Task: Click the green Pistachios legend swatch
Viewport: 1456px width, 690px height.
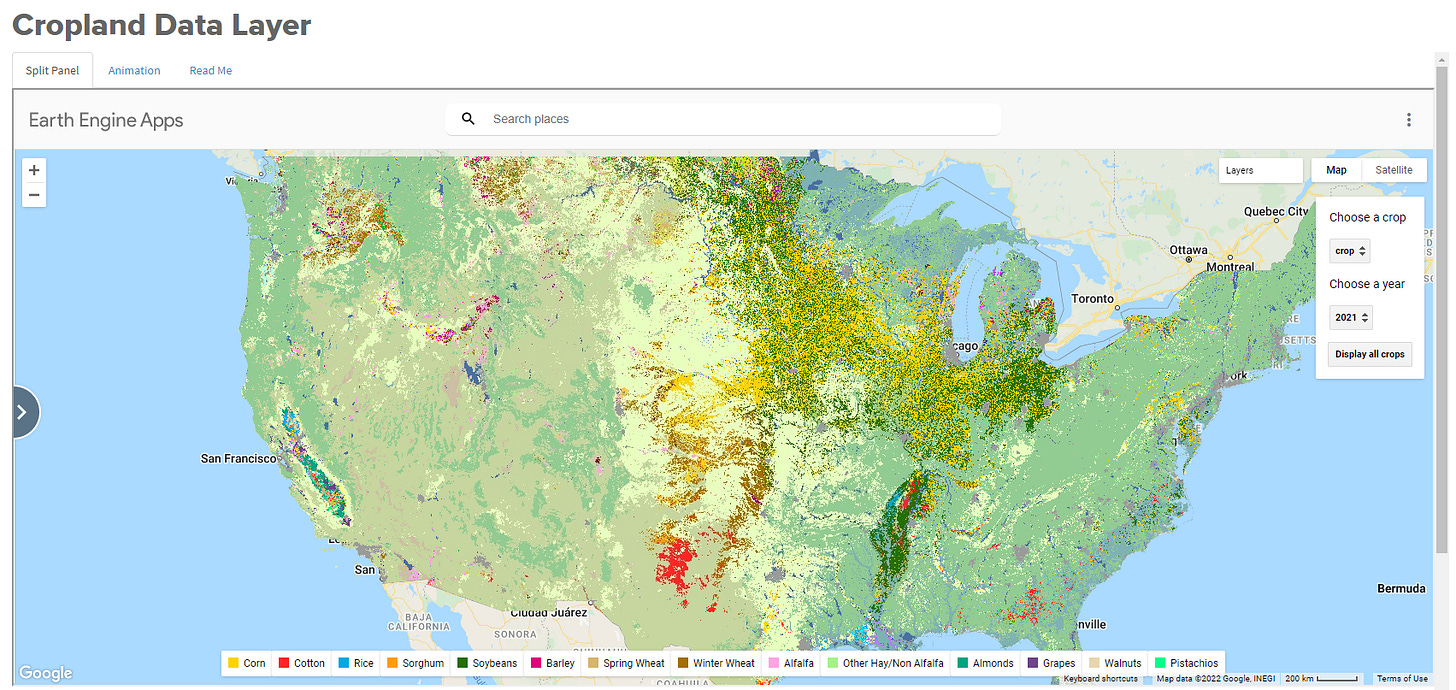Action: click(1159, 663)
